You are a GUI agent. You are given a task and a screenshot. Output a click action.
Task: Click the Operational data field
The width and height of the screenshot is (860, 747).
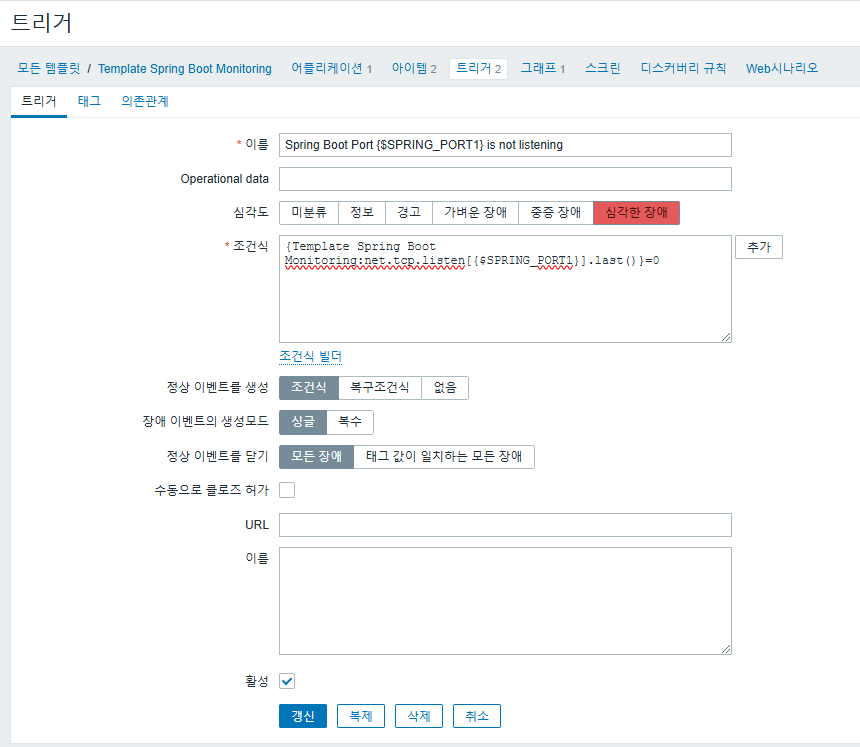click(x=505, y=179)
